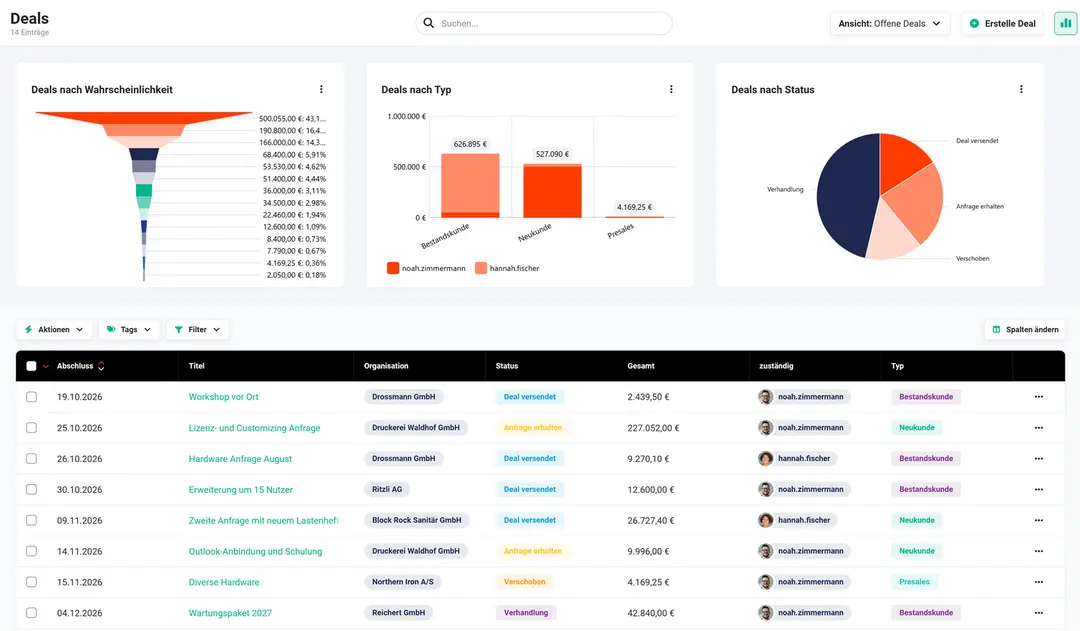Click the Block Rock Sanitär GmbH tag
Viewport: 1080px width, 631px height.
417,520
